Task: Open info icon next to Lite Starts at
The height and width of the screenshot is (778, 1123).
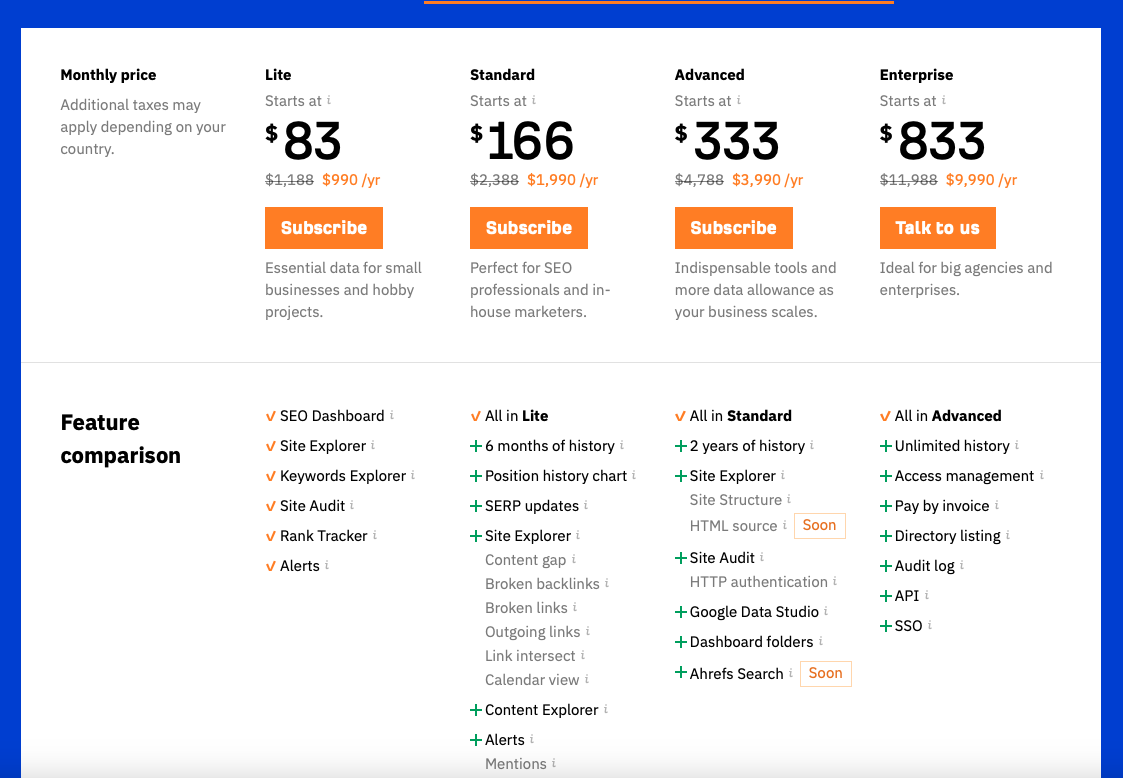Action: point(329,100)
